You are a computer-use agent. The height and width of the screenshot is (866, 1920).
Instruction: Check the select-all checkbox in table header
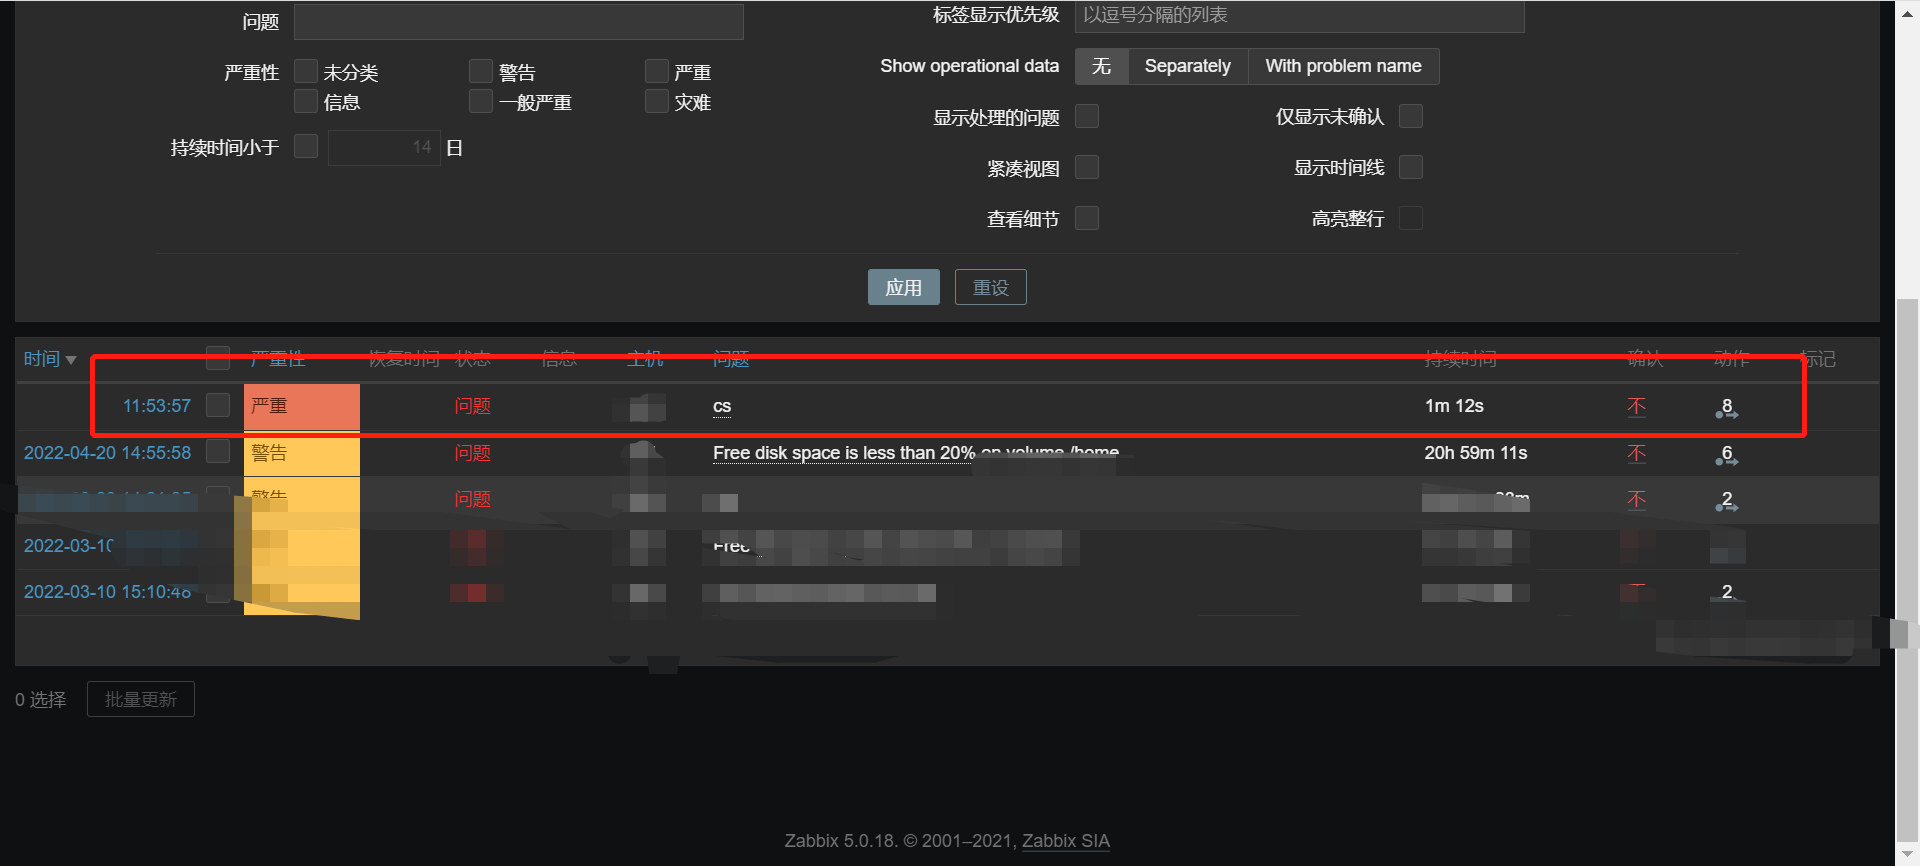click(218, 358)
